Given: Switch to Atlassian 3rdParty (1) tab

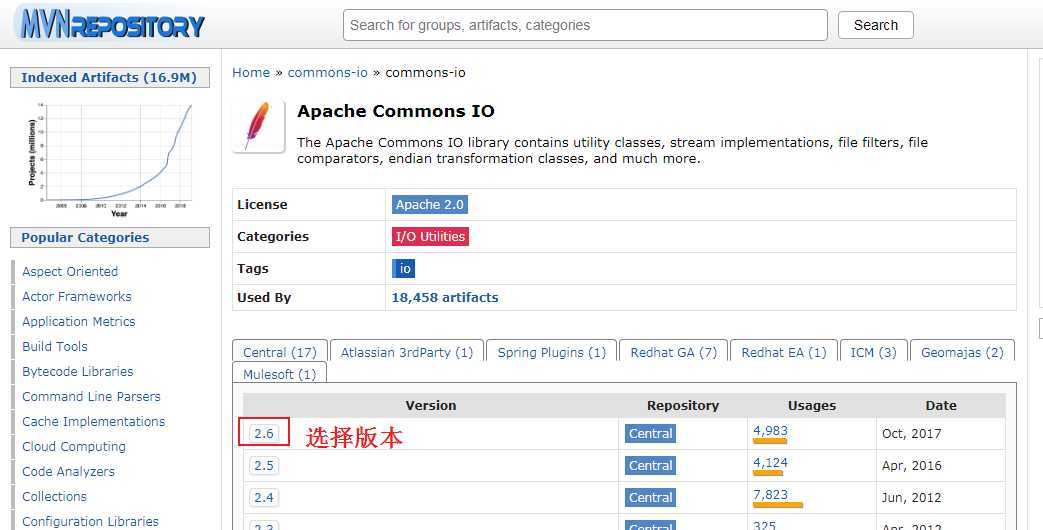Looking at the screenshot, I should pyautogui.click(x=407, y=352).
